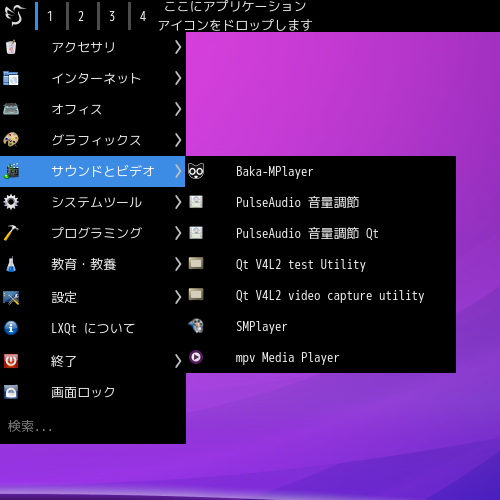Expand the インターネット submenu arrow

point(178,78)
